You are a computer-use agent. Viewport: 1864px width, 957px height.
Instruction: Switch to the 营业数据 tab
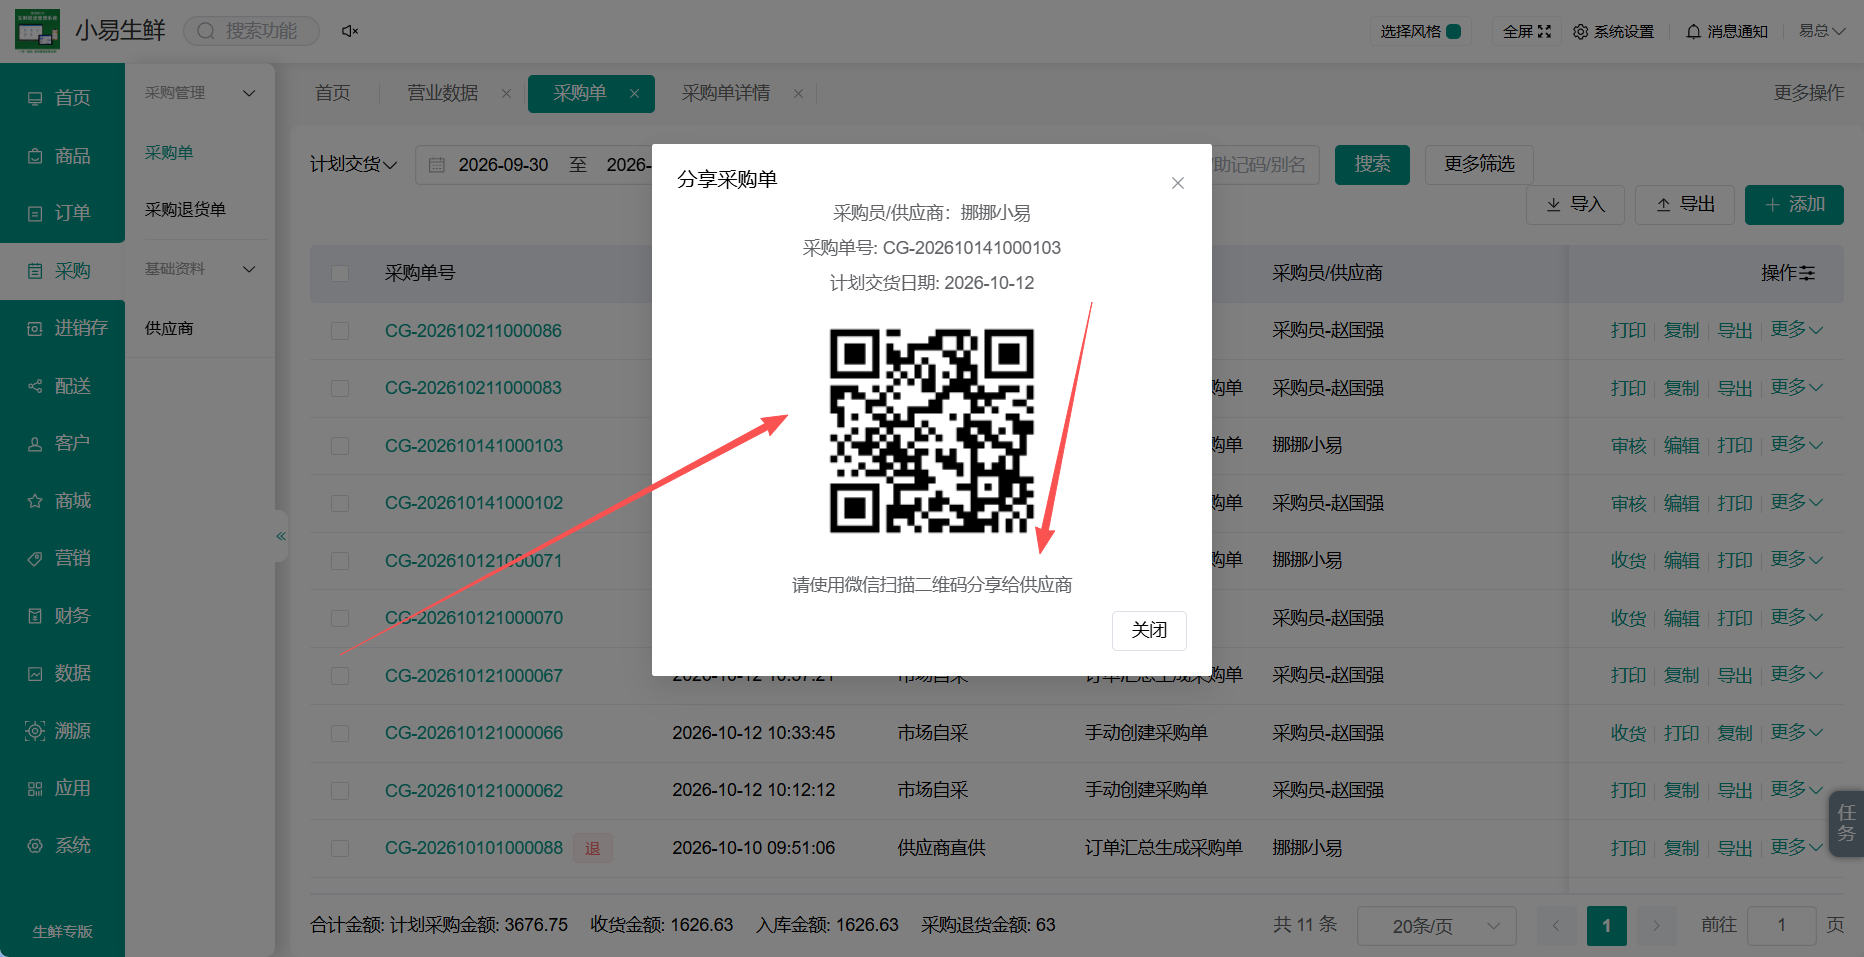442,93
